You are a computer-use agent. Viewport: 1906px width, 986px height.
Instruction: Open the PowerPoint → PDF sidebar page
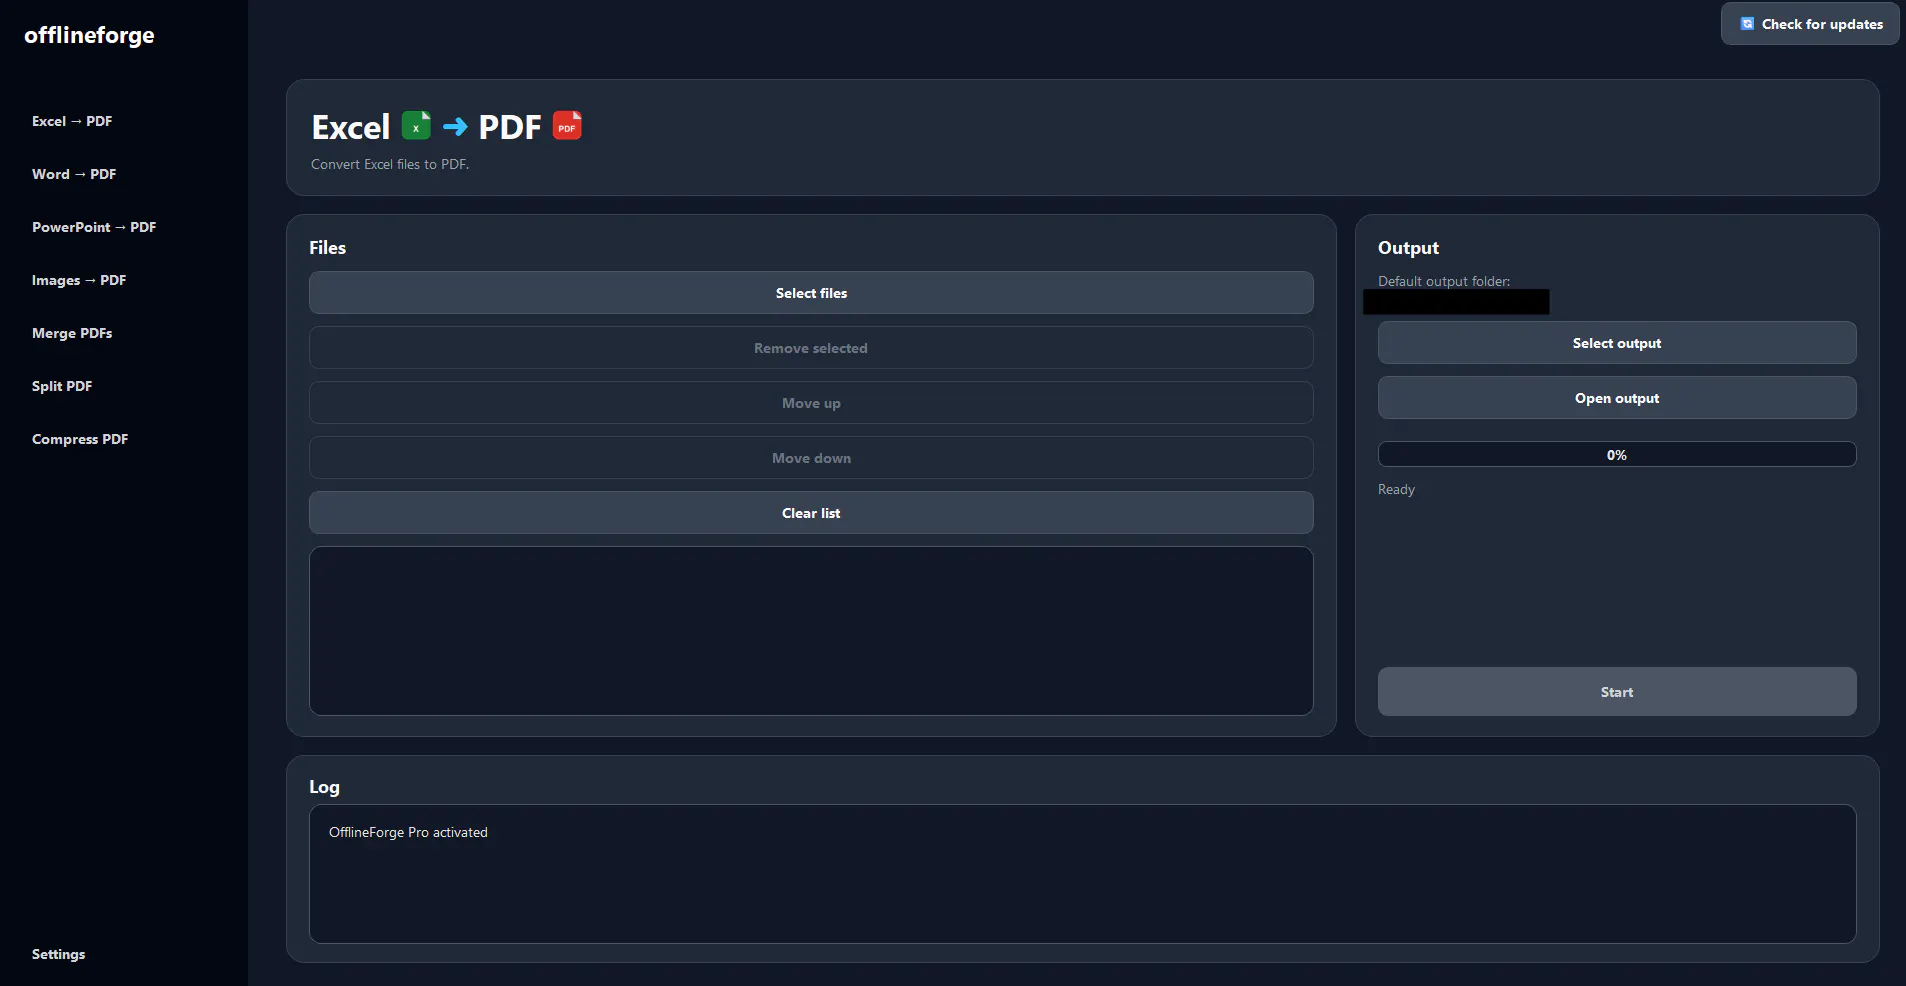pyautogui.click(x=94, y=227)
